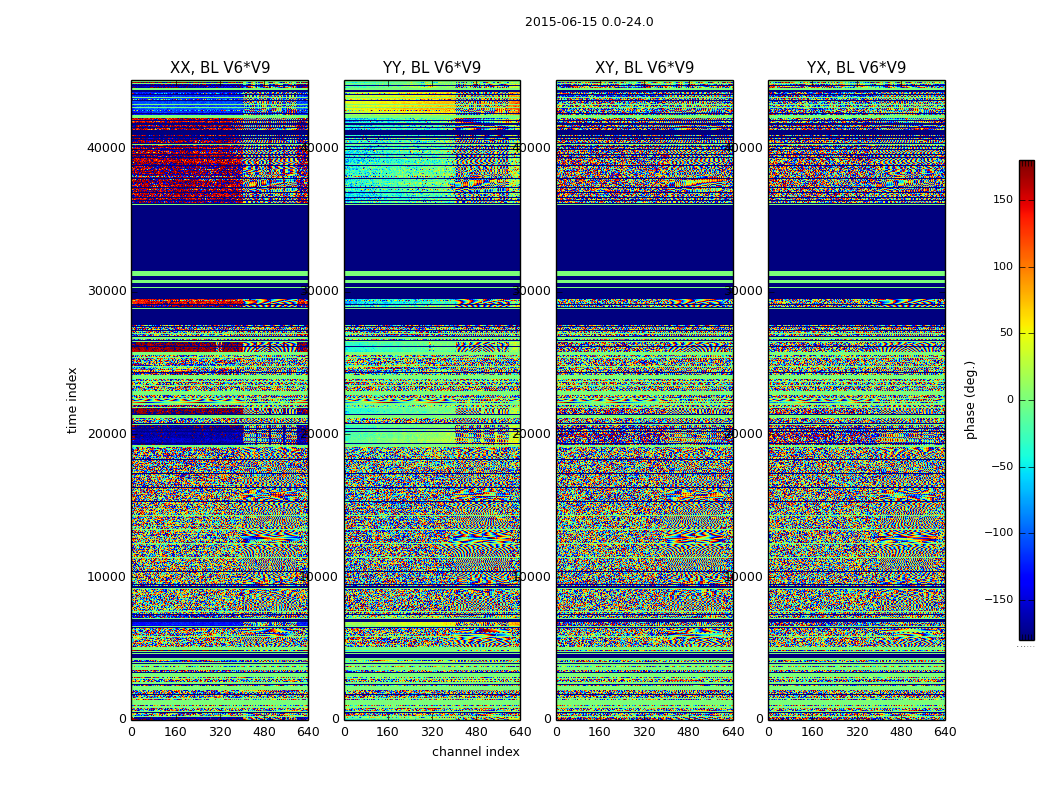Click the colorbar tick label 50
This screenshot has height=800, width=1050.
(x=1006, y=333)
